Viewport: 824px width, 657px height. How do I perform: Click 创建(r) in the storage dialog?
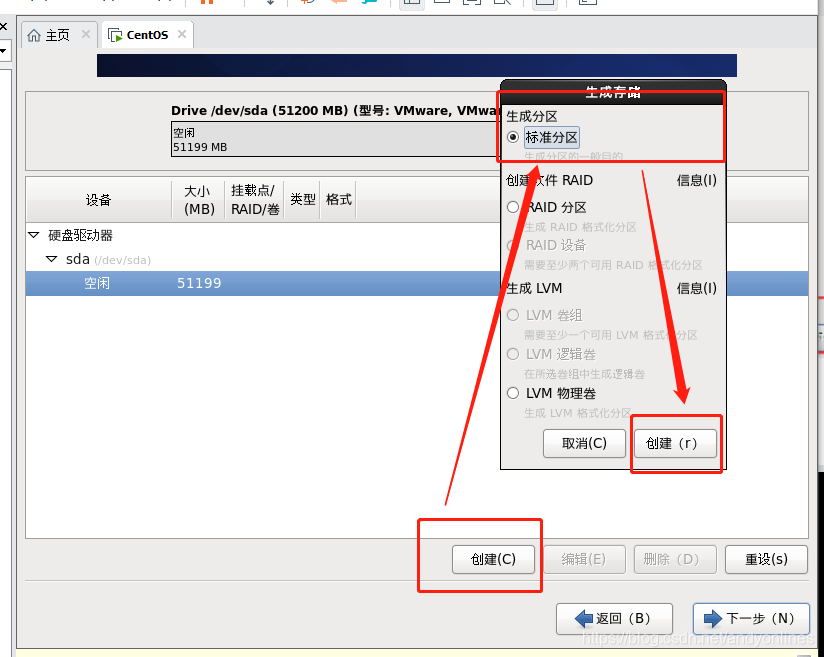point(675,444)
